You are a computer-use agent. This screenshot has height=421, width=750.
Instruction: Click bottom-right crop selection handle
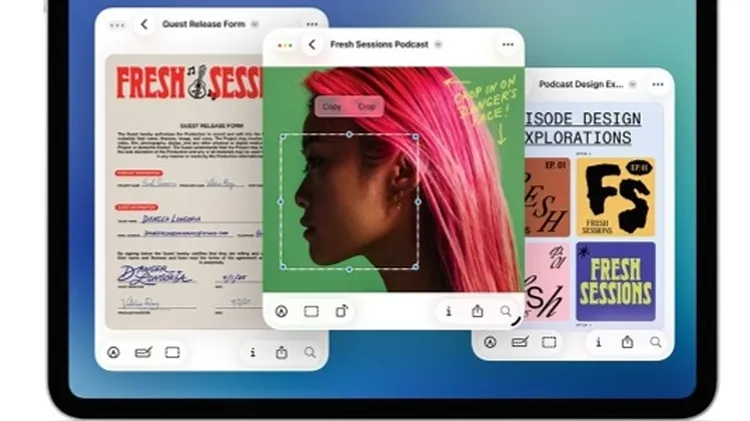pos(416,266)
